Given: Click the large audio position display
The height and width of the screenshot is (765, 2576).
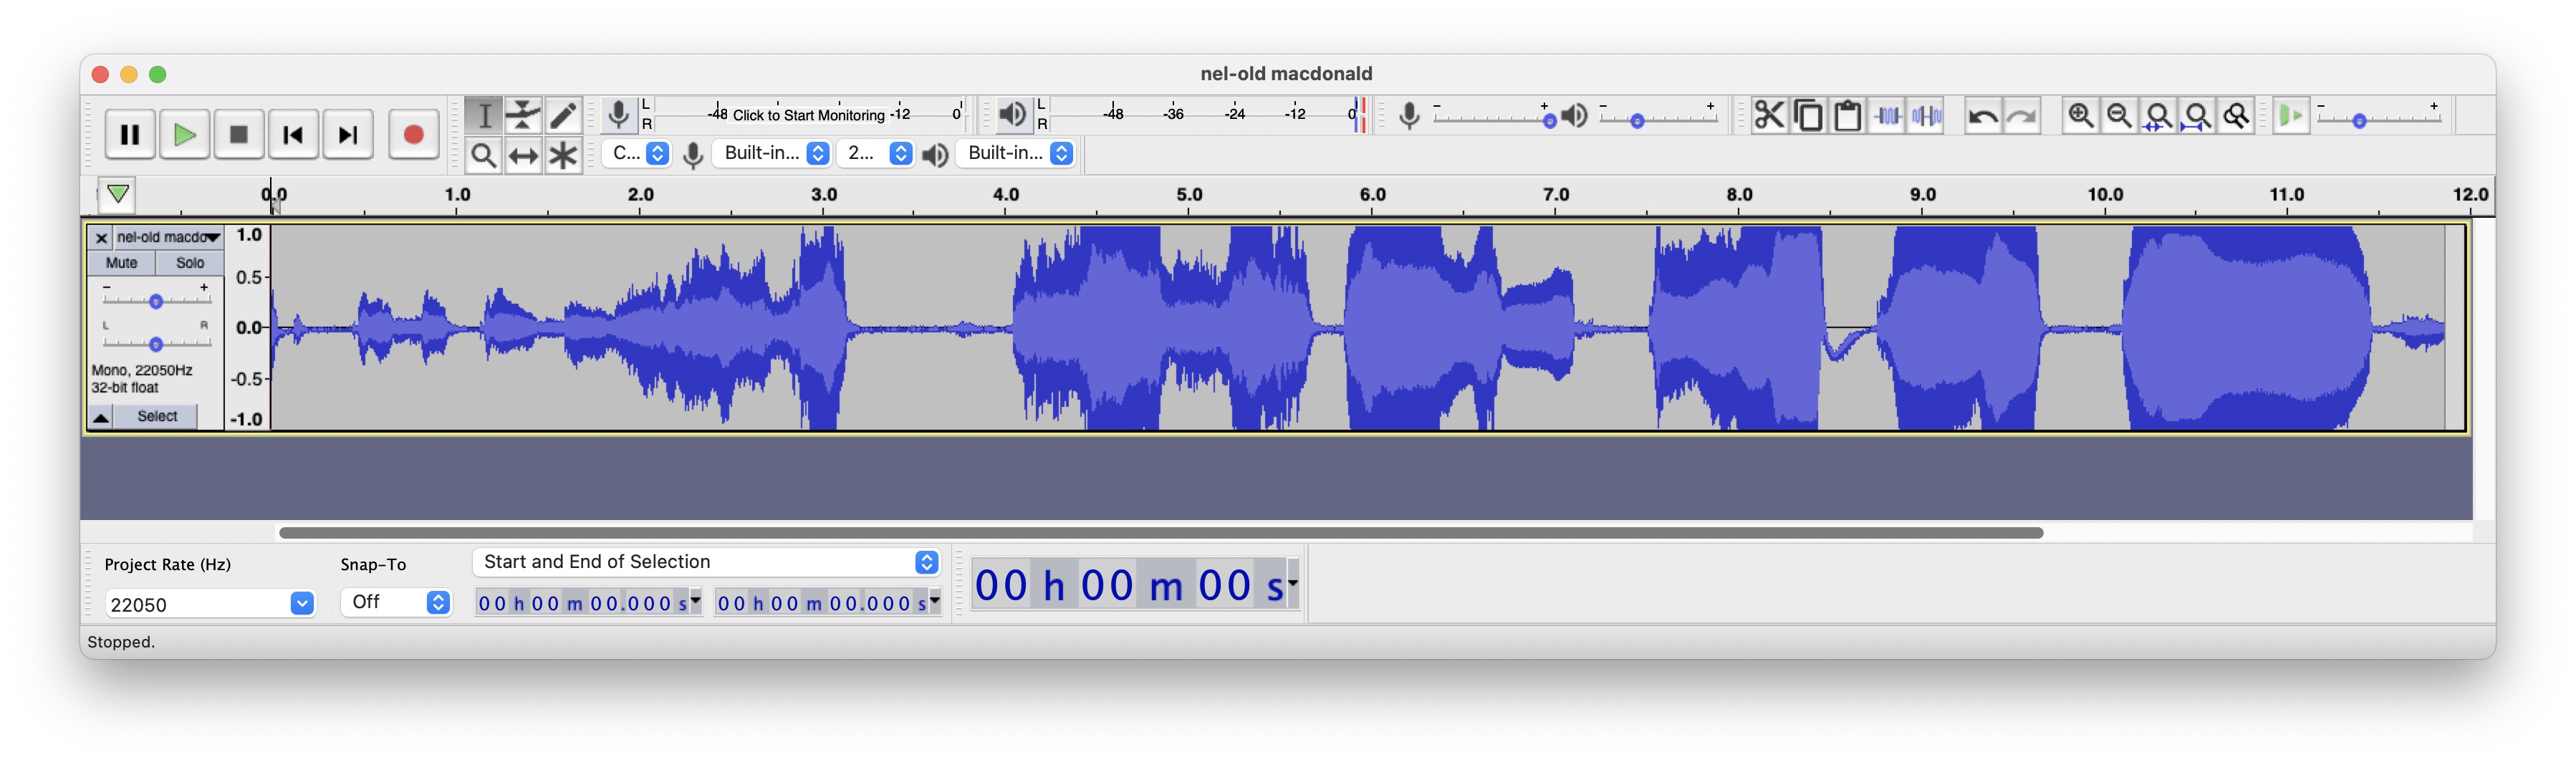Looking at the screenshot, I should [1128, 585].
